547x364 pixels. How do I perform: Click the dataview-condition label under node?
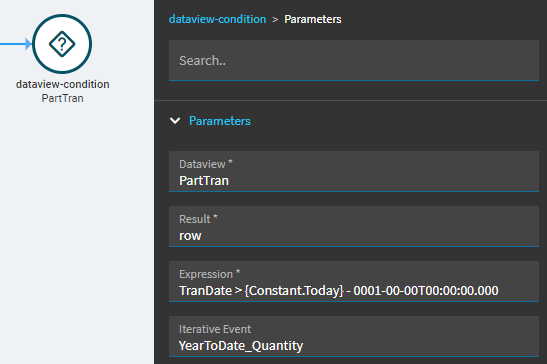pos(62,84)
